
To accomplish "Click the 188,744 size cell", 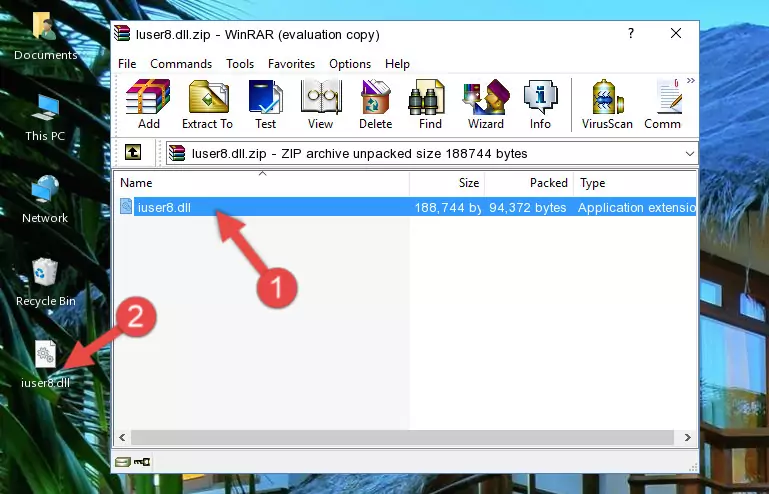I will (447, 208).
